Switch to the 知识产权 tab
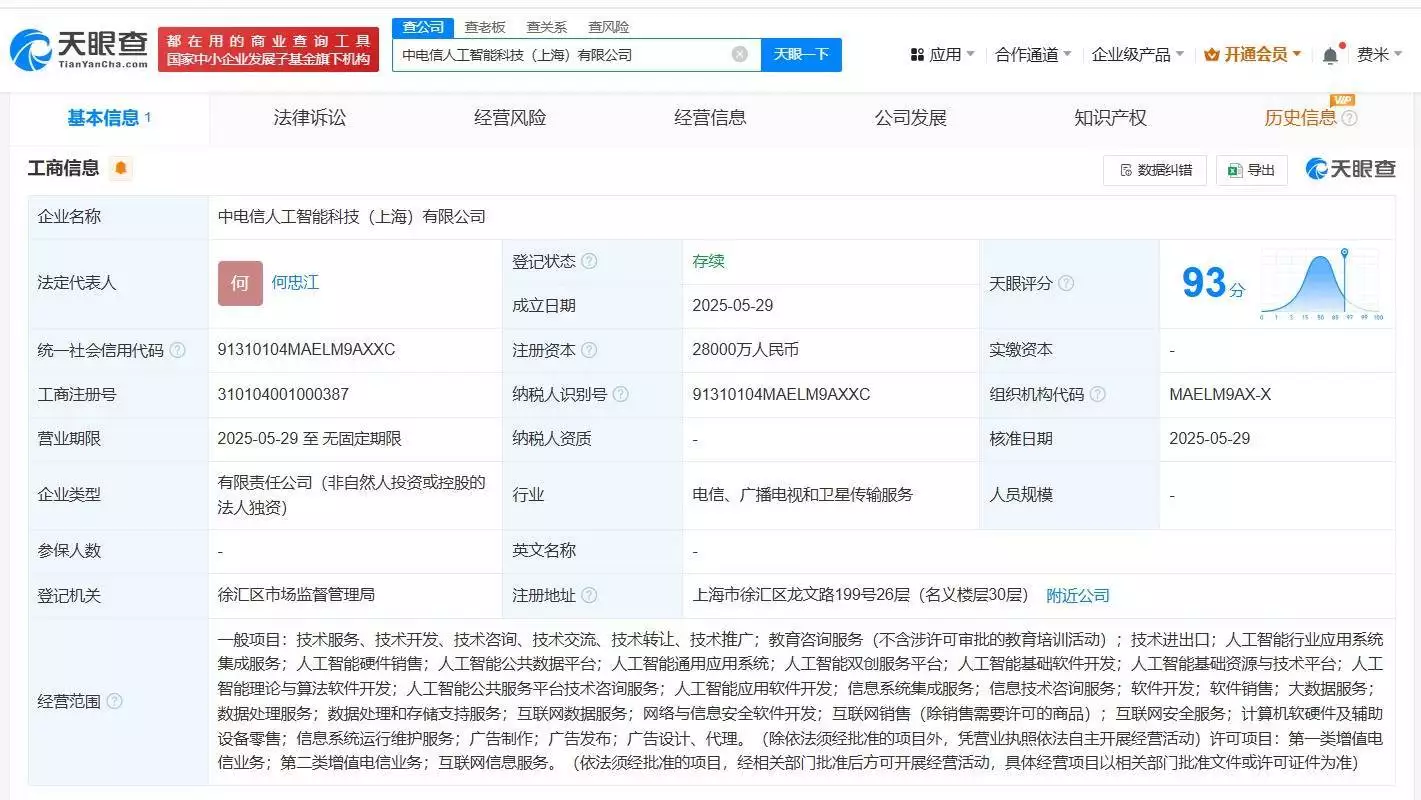Image resolution: width=1421 pixels, height=800 pixels. click(1110, 118)
